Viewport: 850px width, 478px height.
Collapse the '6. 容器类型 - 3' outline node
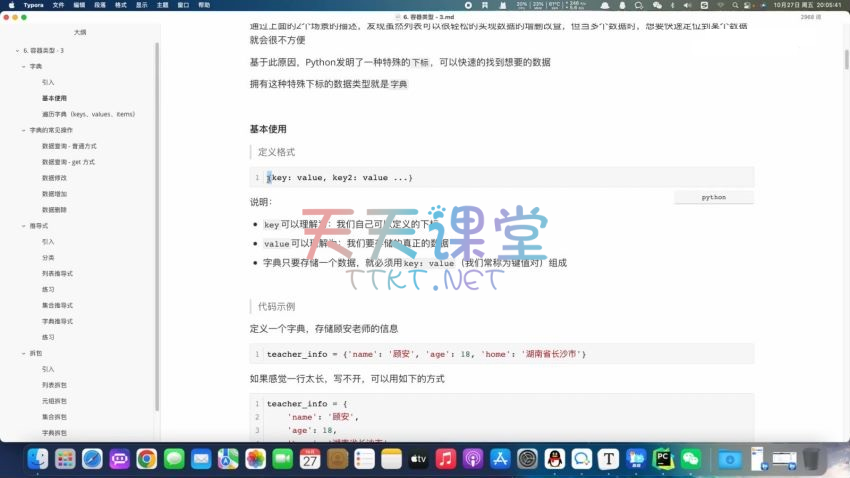click(x=17, y=50)
